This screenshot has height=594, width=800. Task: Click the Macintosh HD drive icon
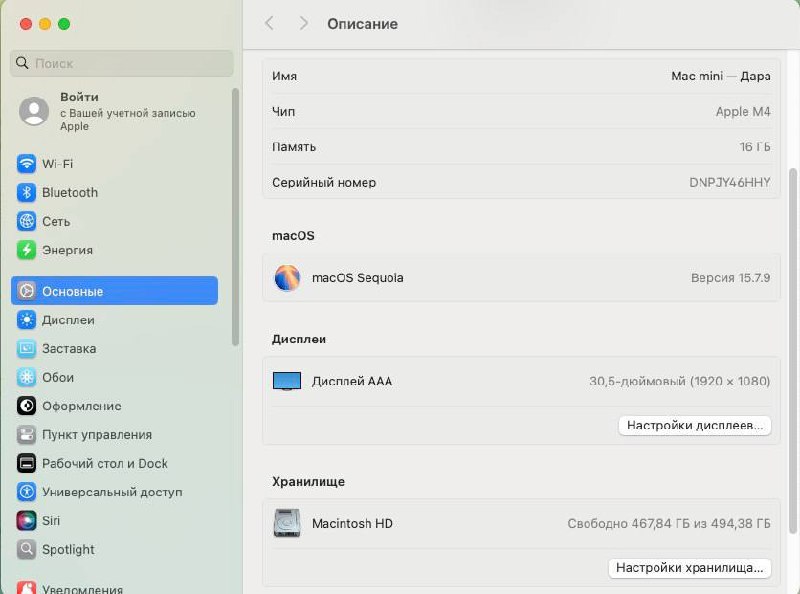(x=287, y=523)
